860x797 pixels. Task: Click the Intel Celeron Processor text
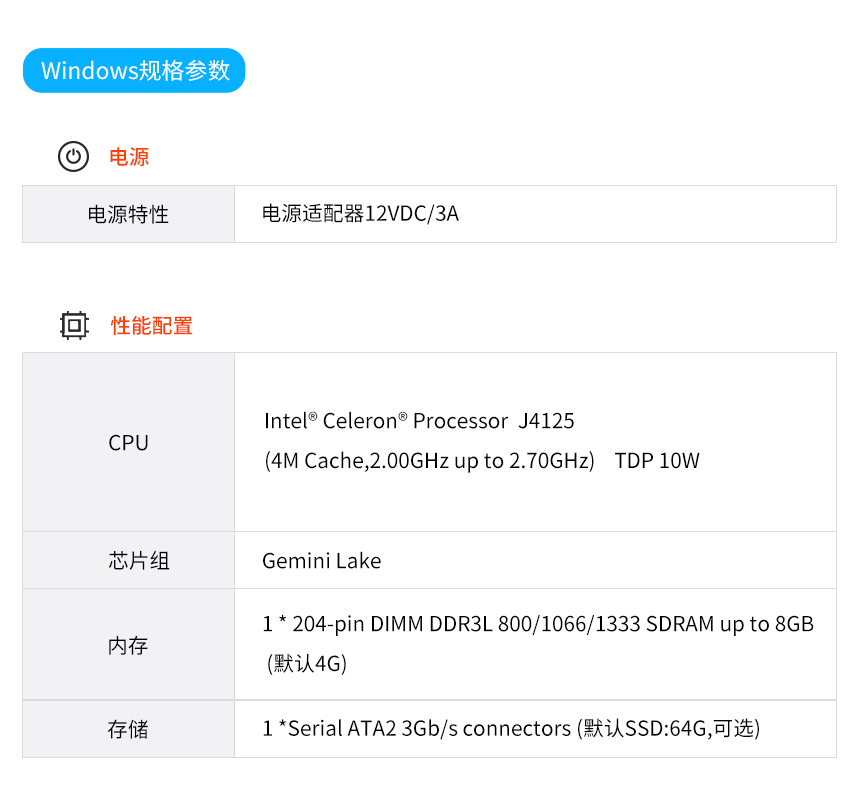[386, 421]
